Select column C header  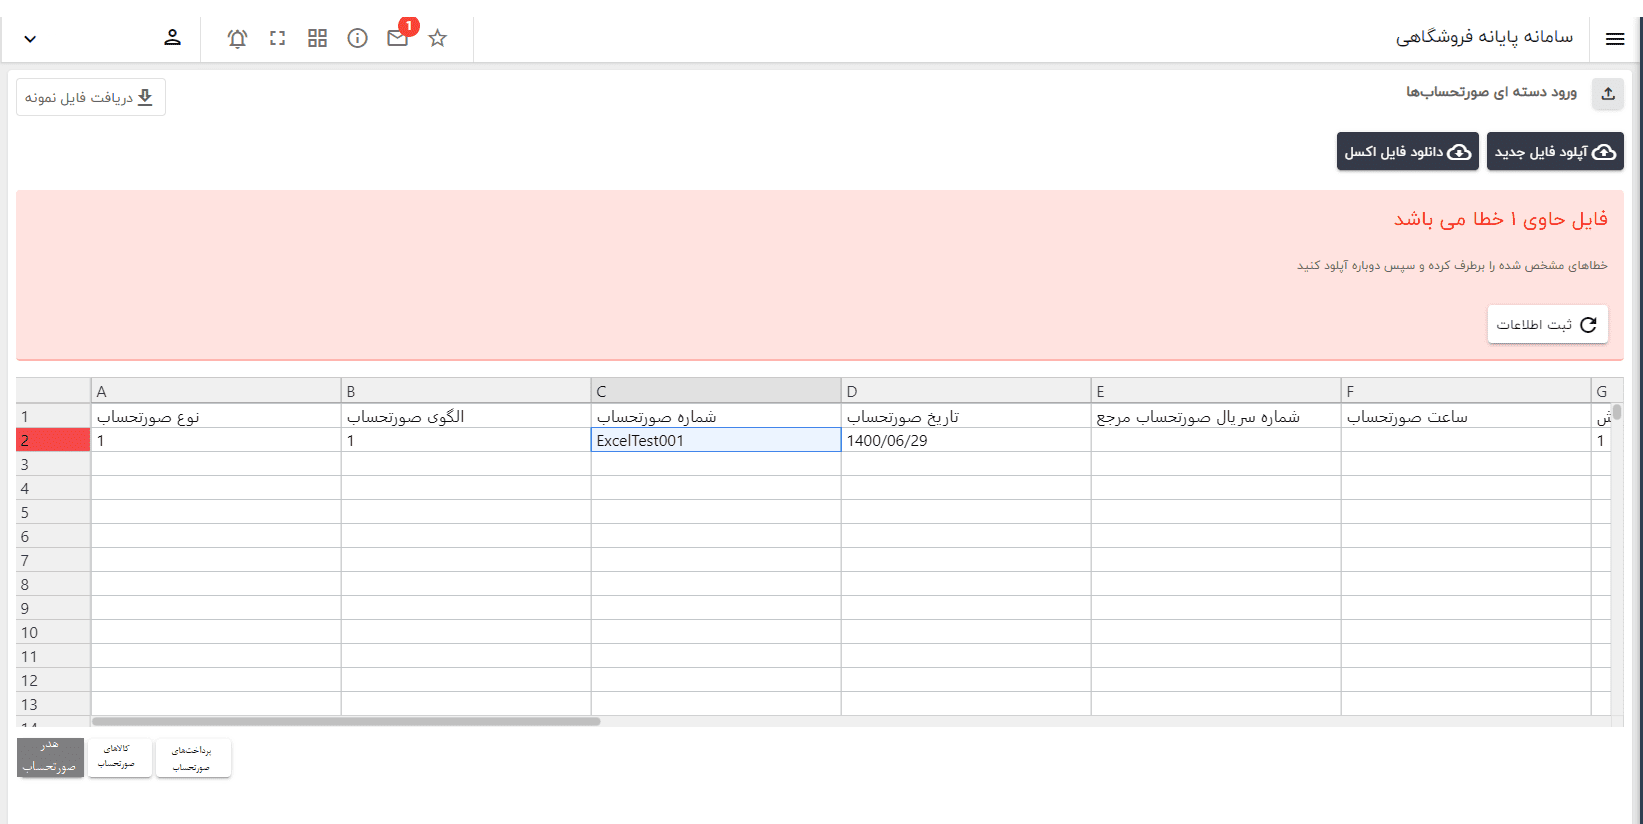[x=716, y=391]
